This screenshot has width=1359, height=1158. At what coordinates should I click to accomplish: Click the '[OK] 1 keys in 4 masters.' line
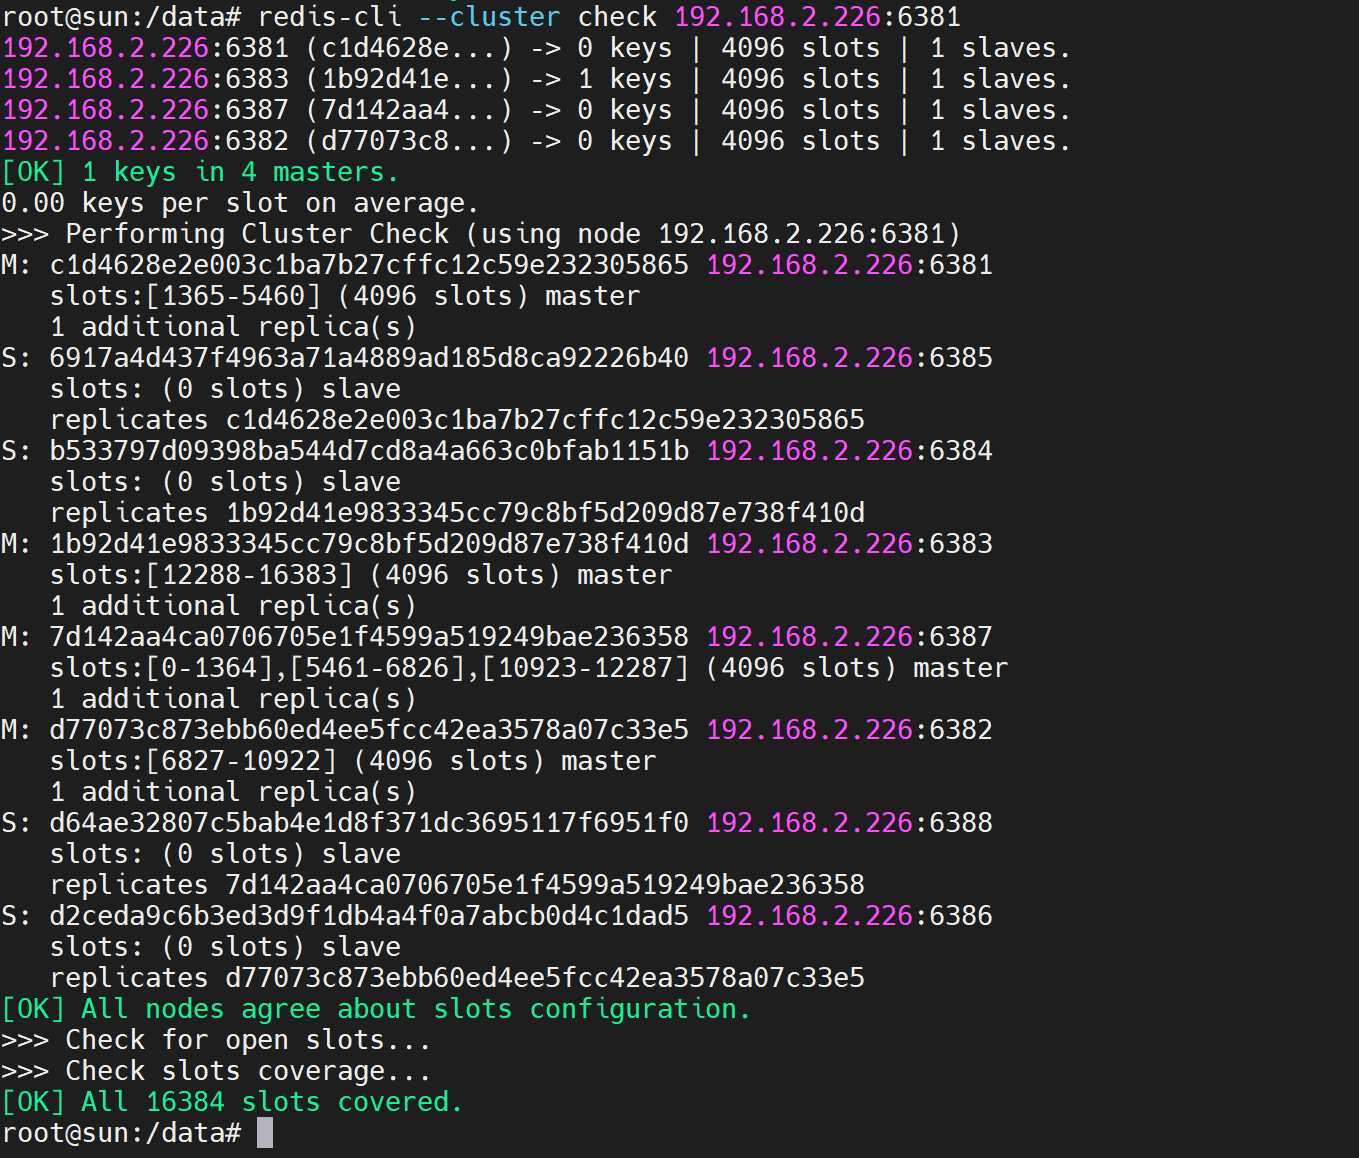coord(200,172)
